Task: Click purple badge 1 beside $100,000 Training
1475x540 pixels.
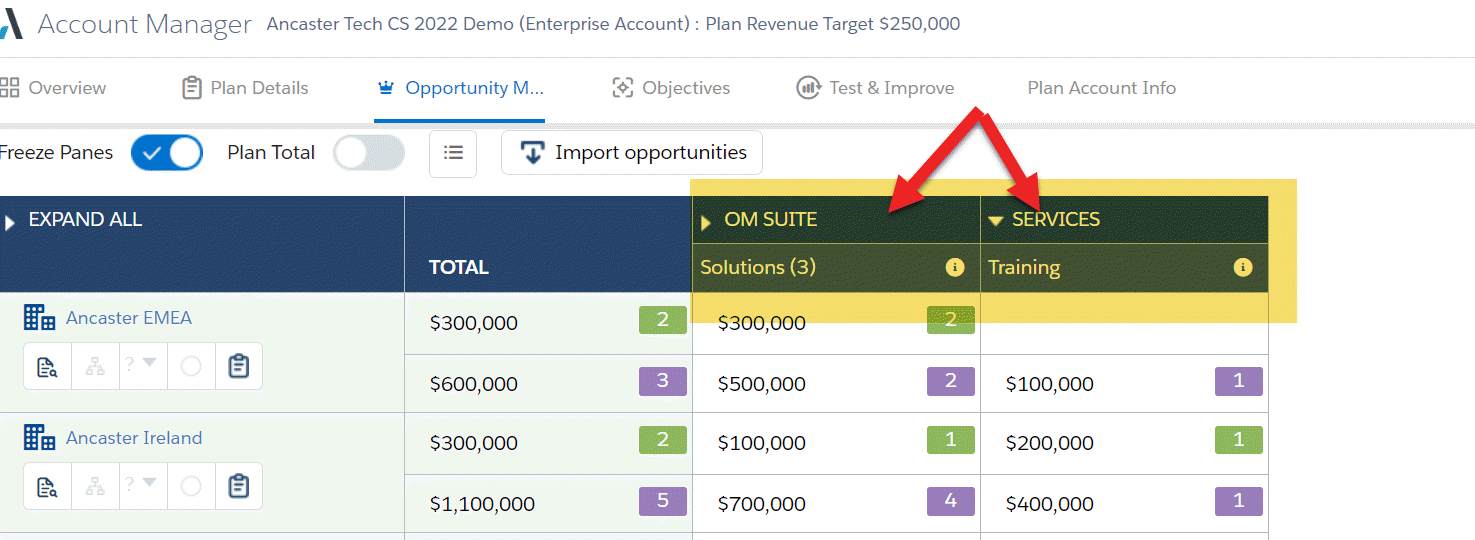Action: click(1239, 381)
